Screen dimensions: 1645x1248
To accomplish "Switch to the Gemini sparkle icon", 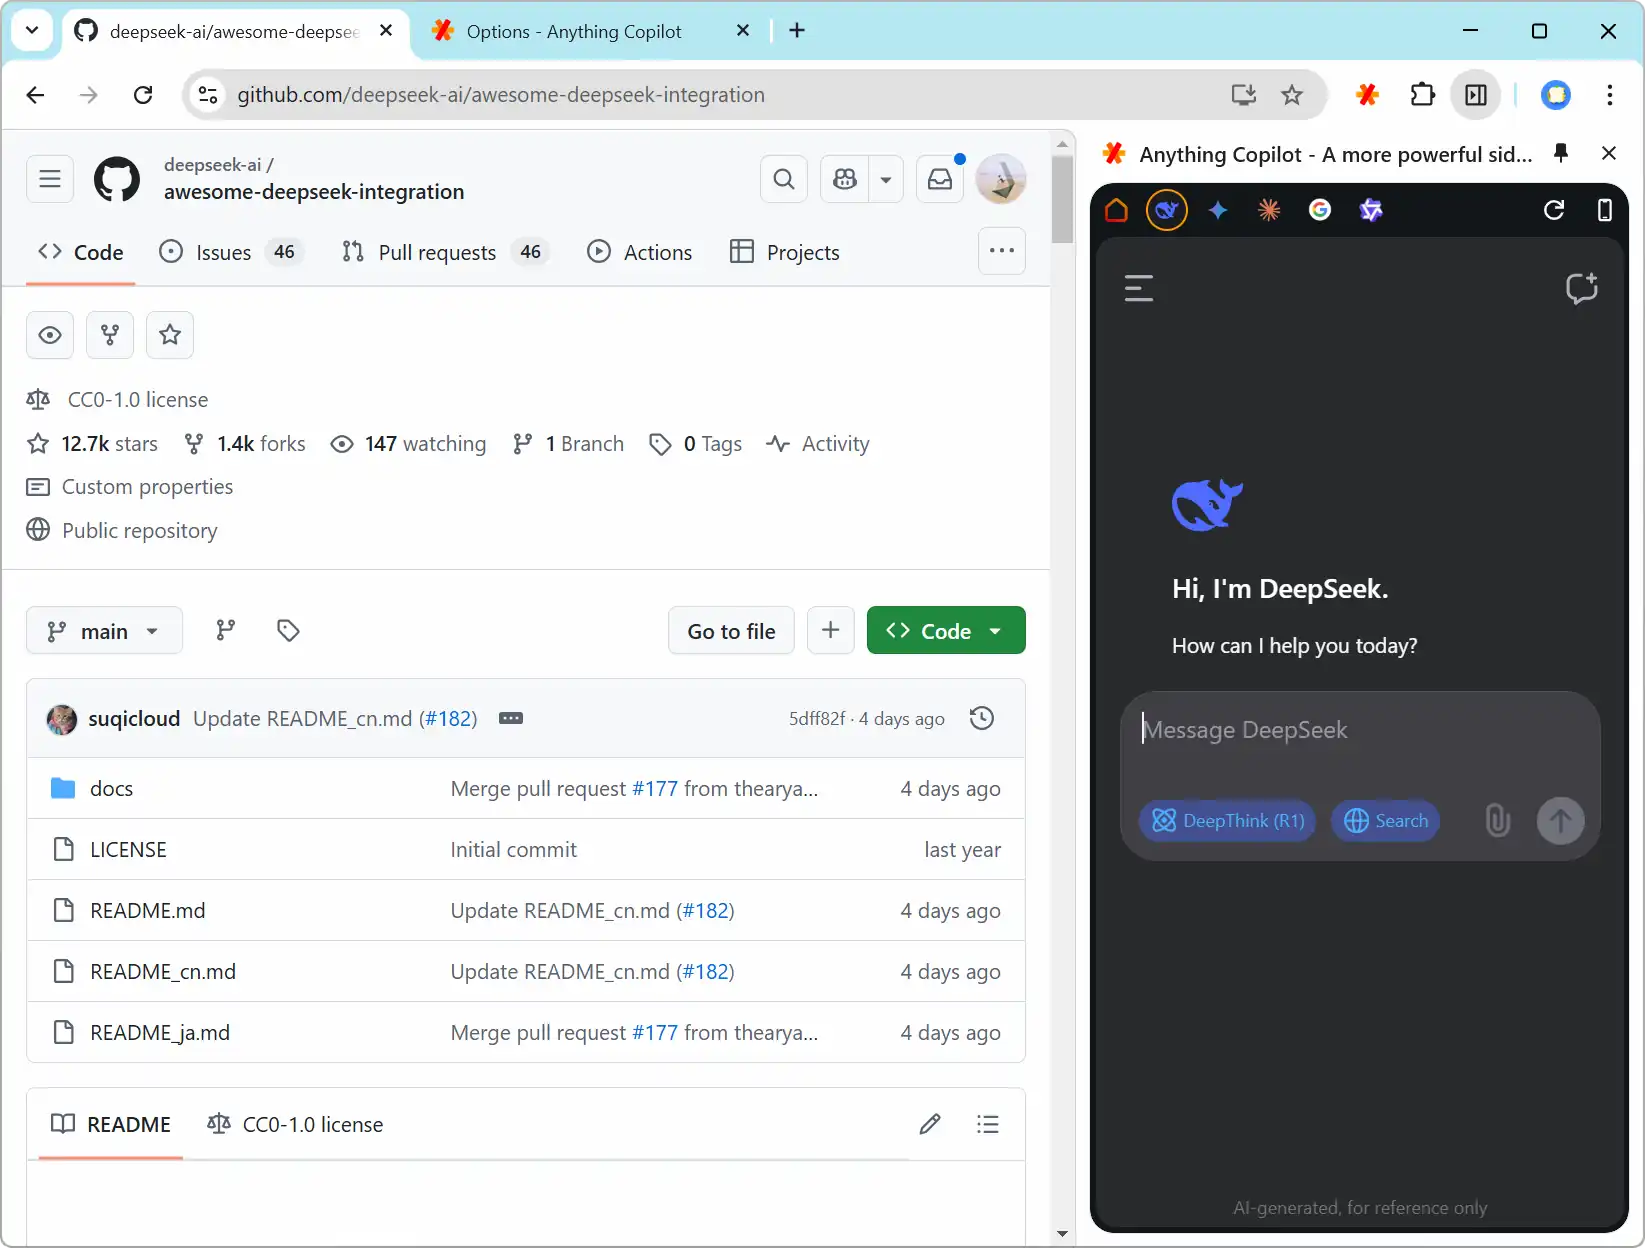I will click(1218, 210).
